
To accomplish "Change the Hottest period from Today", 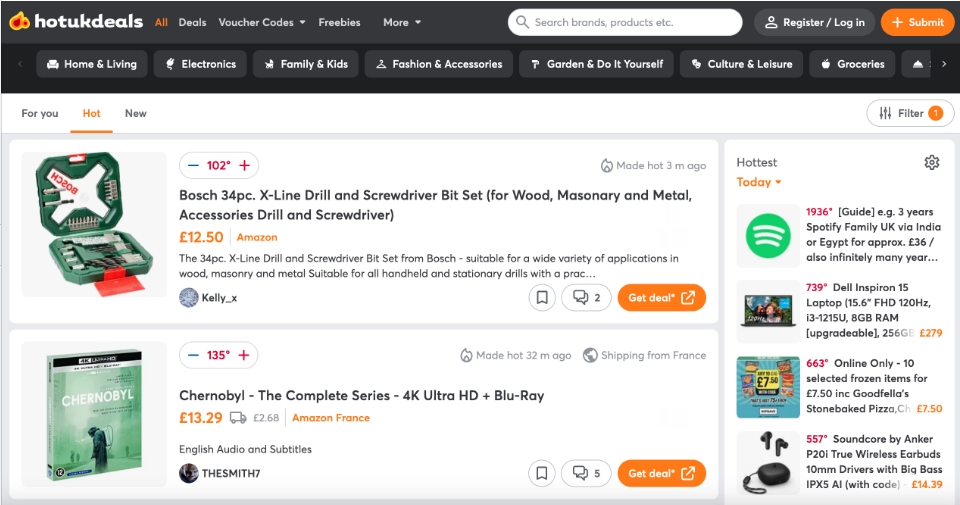I will 759,182.
